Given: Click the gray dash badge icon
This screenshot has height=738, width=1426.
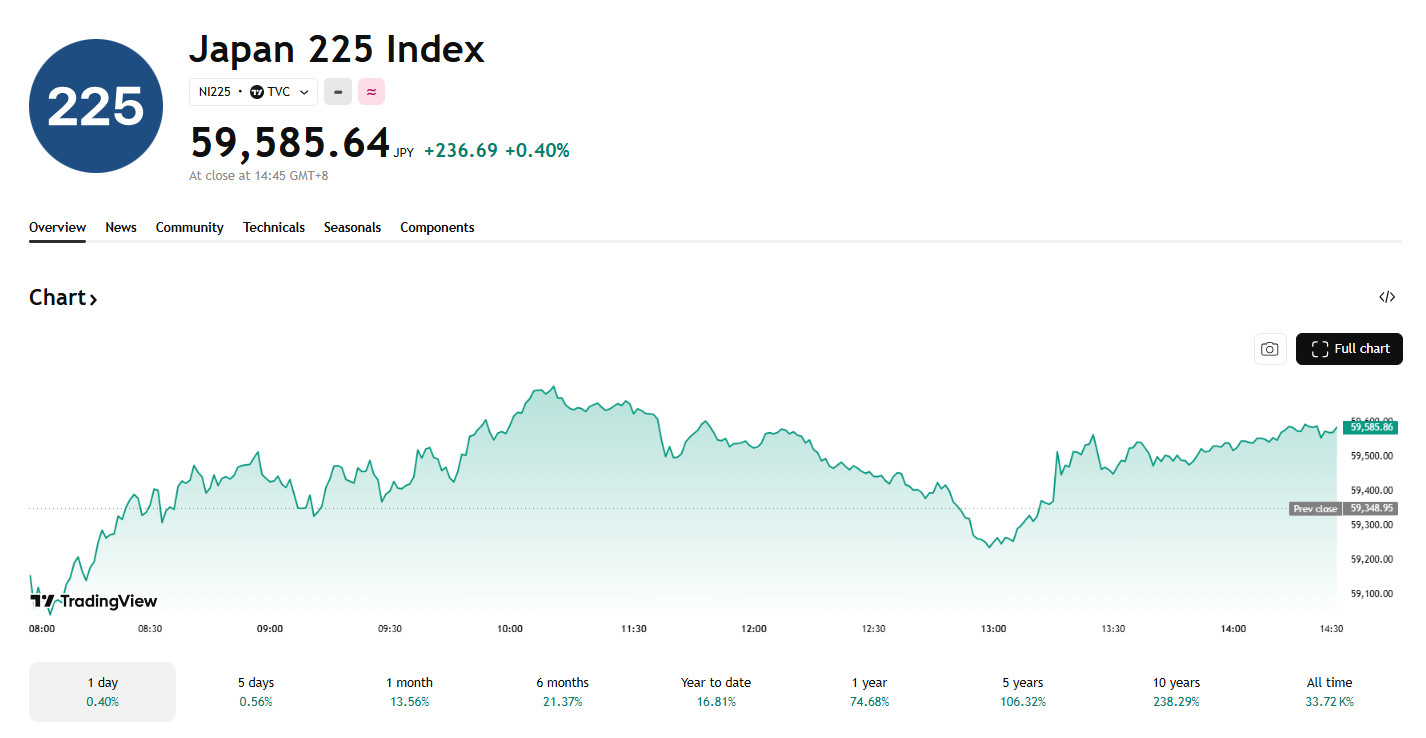Looking at the screenshot, I should (x=338, y=92).
